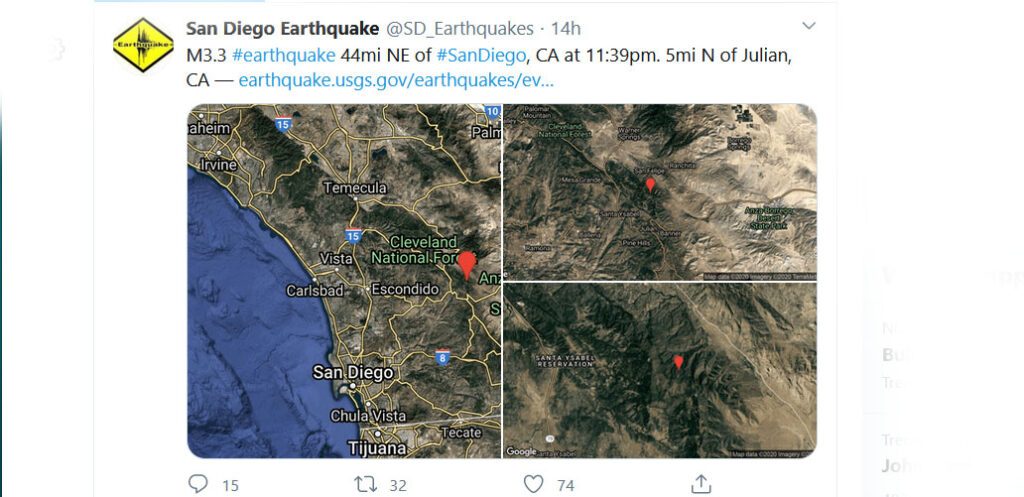This screenshot has width=1024, height=497.
Task: Retweet the San Diego Earthquake post
Action: click(365, 485)
